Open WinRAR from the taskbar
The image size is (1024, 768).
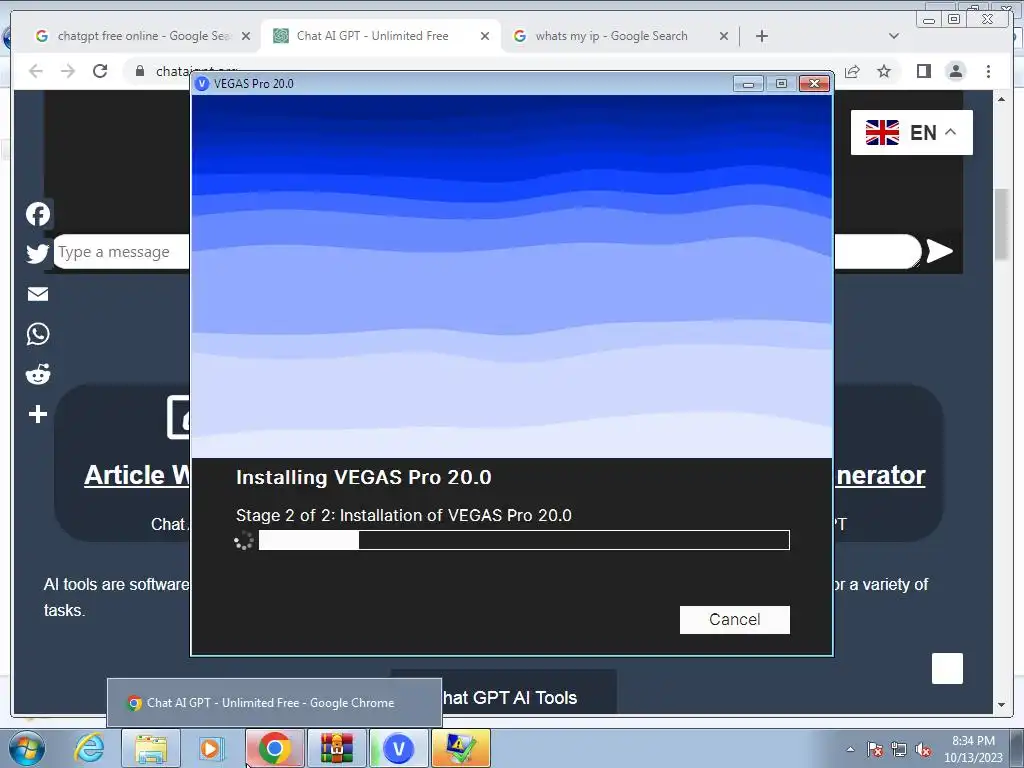point(336,748)
